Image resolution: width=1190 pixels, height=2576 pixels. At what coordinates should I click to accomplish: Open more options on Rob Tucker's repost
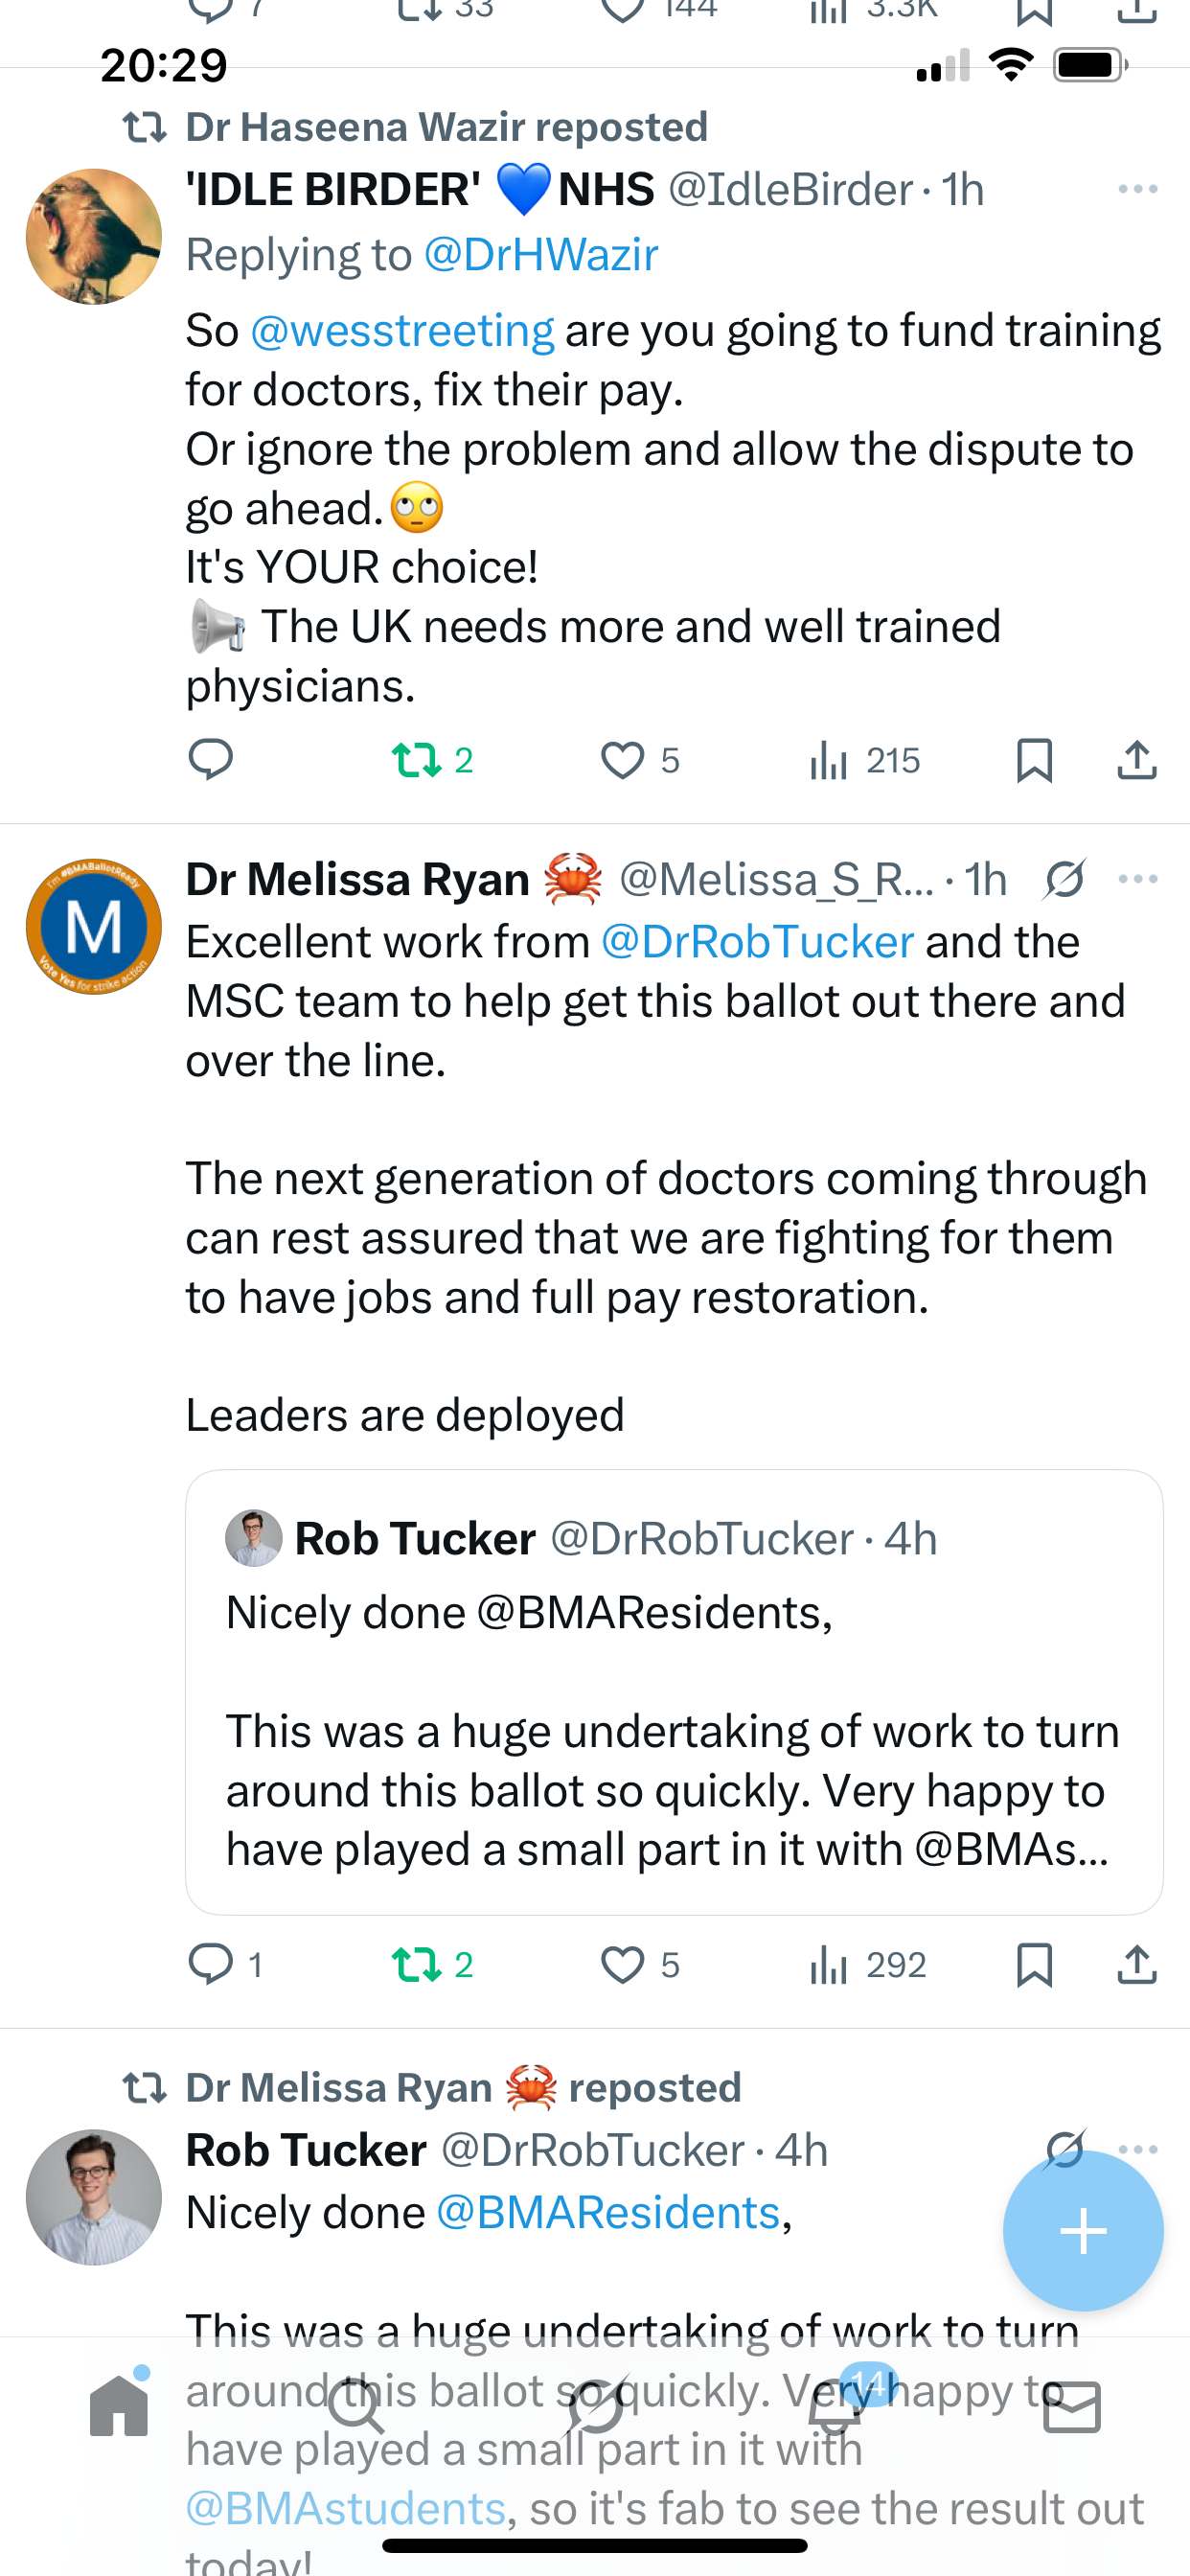[1138, 2149]
